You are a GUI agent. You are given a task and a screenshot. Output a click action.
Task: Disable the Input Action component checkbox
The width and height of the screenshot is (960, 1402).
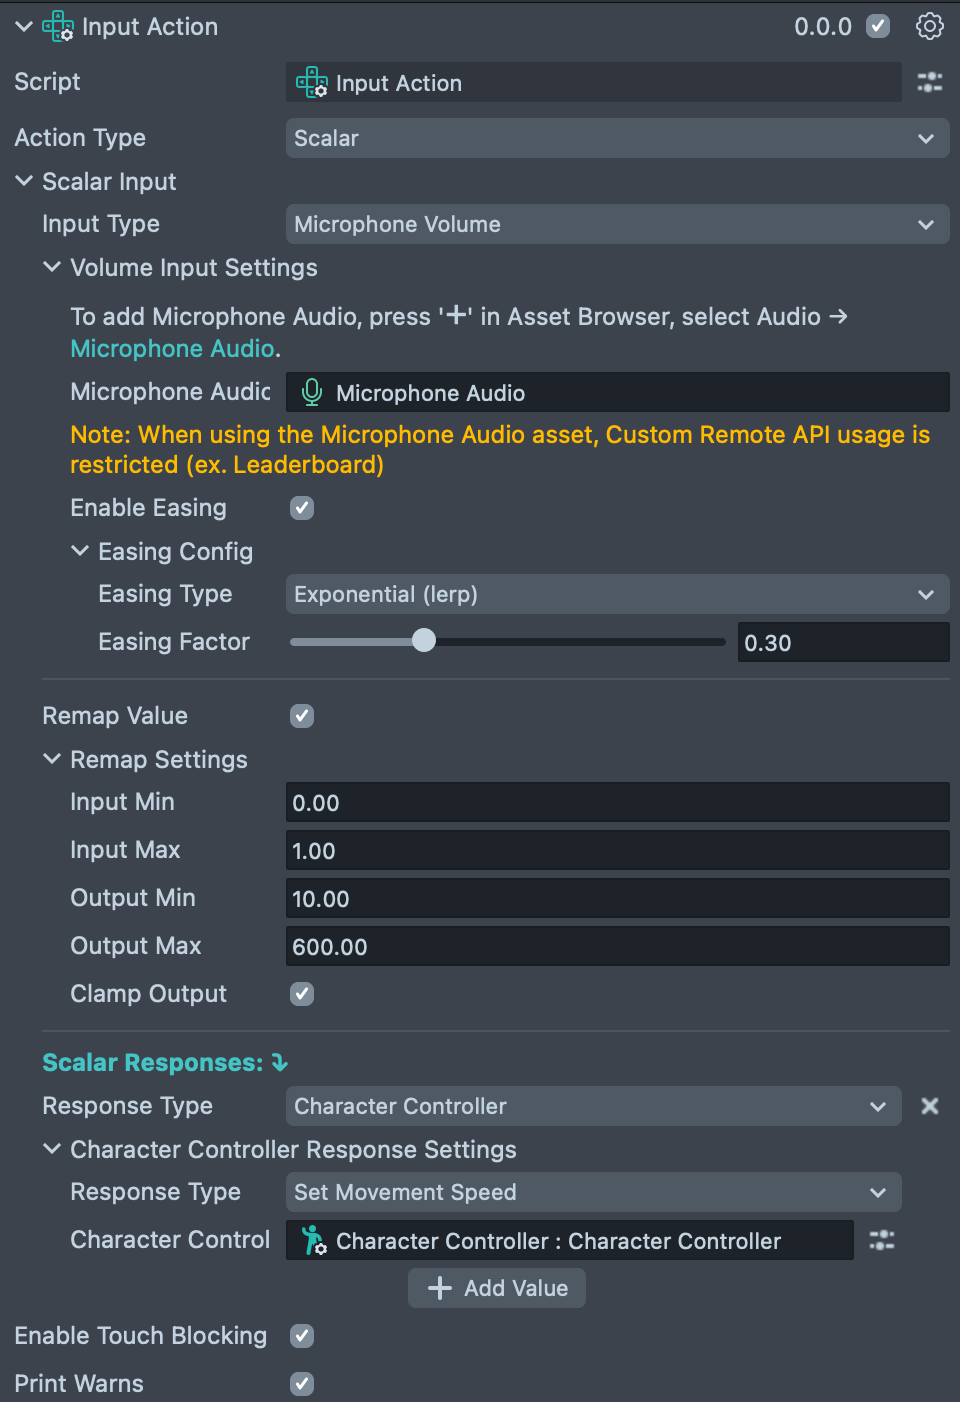878,26
